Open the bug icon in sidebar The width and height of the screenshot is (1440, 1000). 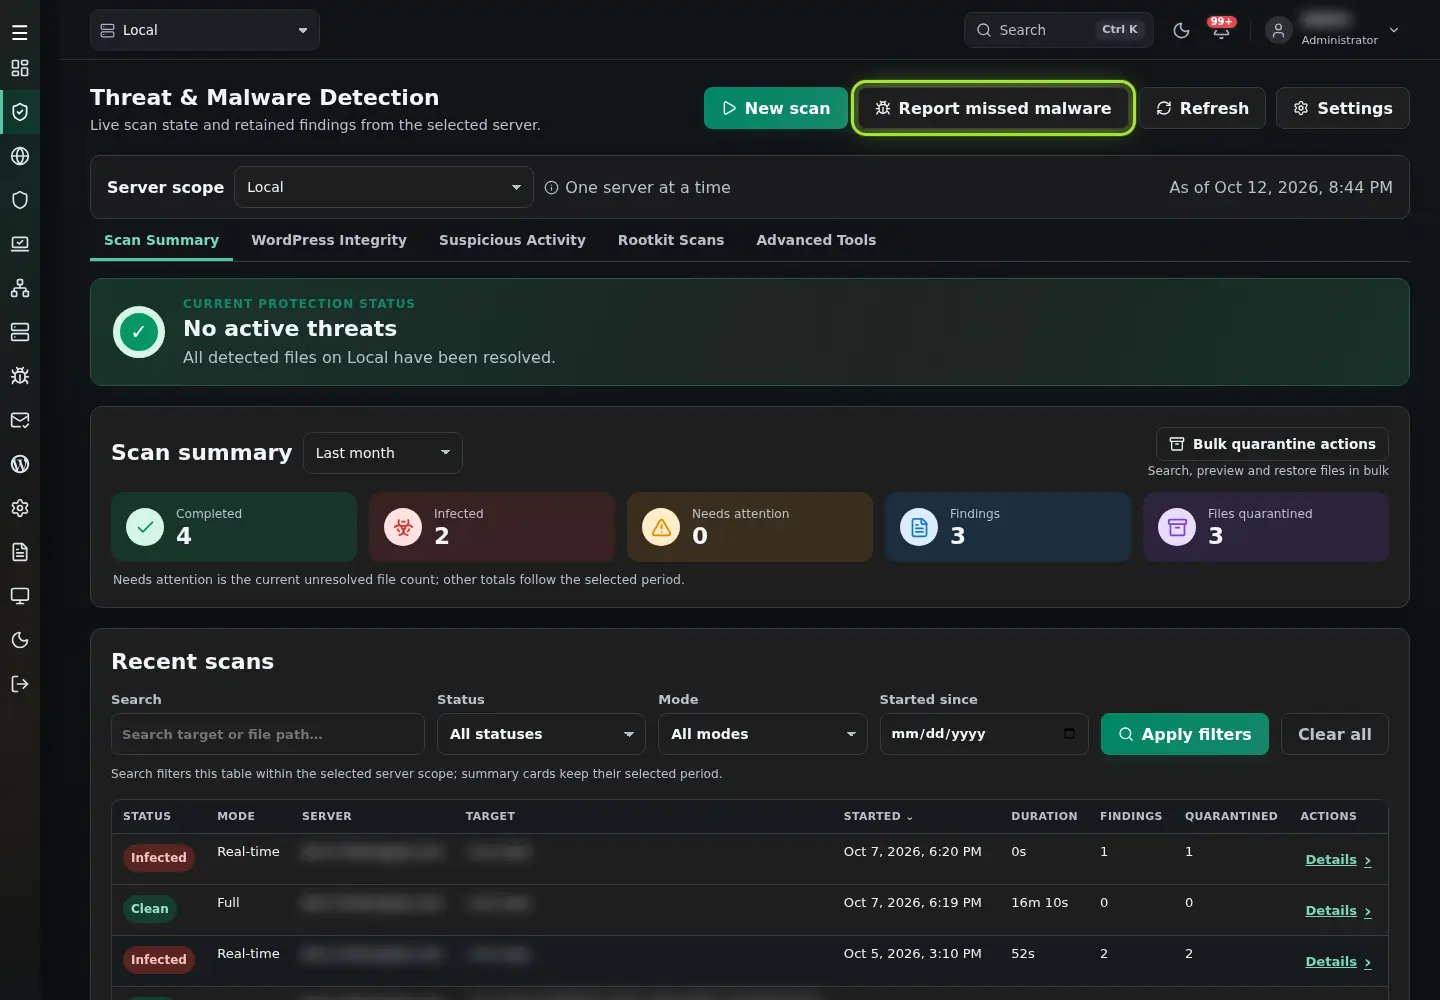pyautogui.click(x=20, y=376)
